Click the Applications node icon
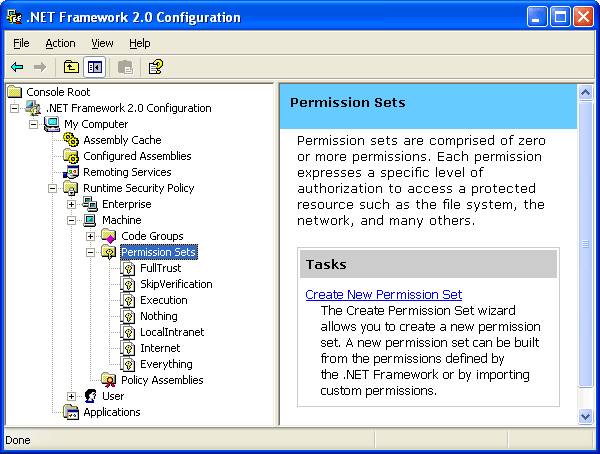 tap(71, 412)
